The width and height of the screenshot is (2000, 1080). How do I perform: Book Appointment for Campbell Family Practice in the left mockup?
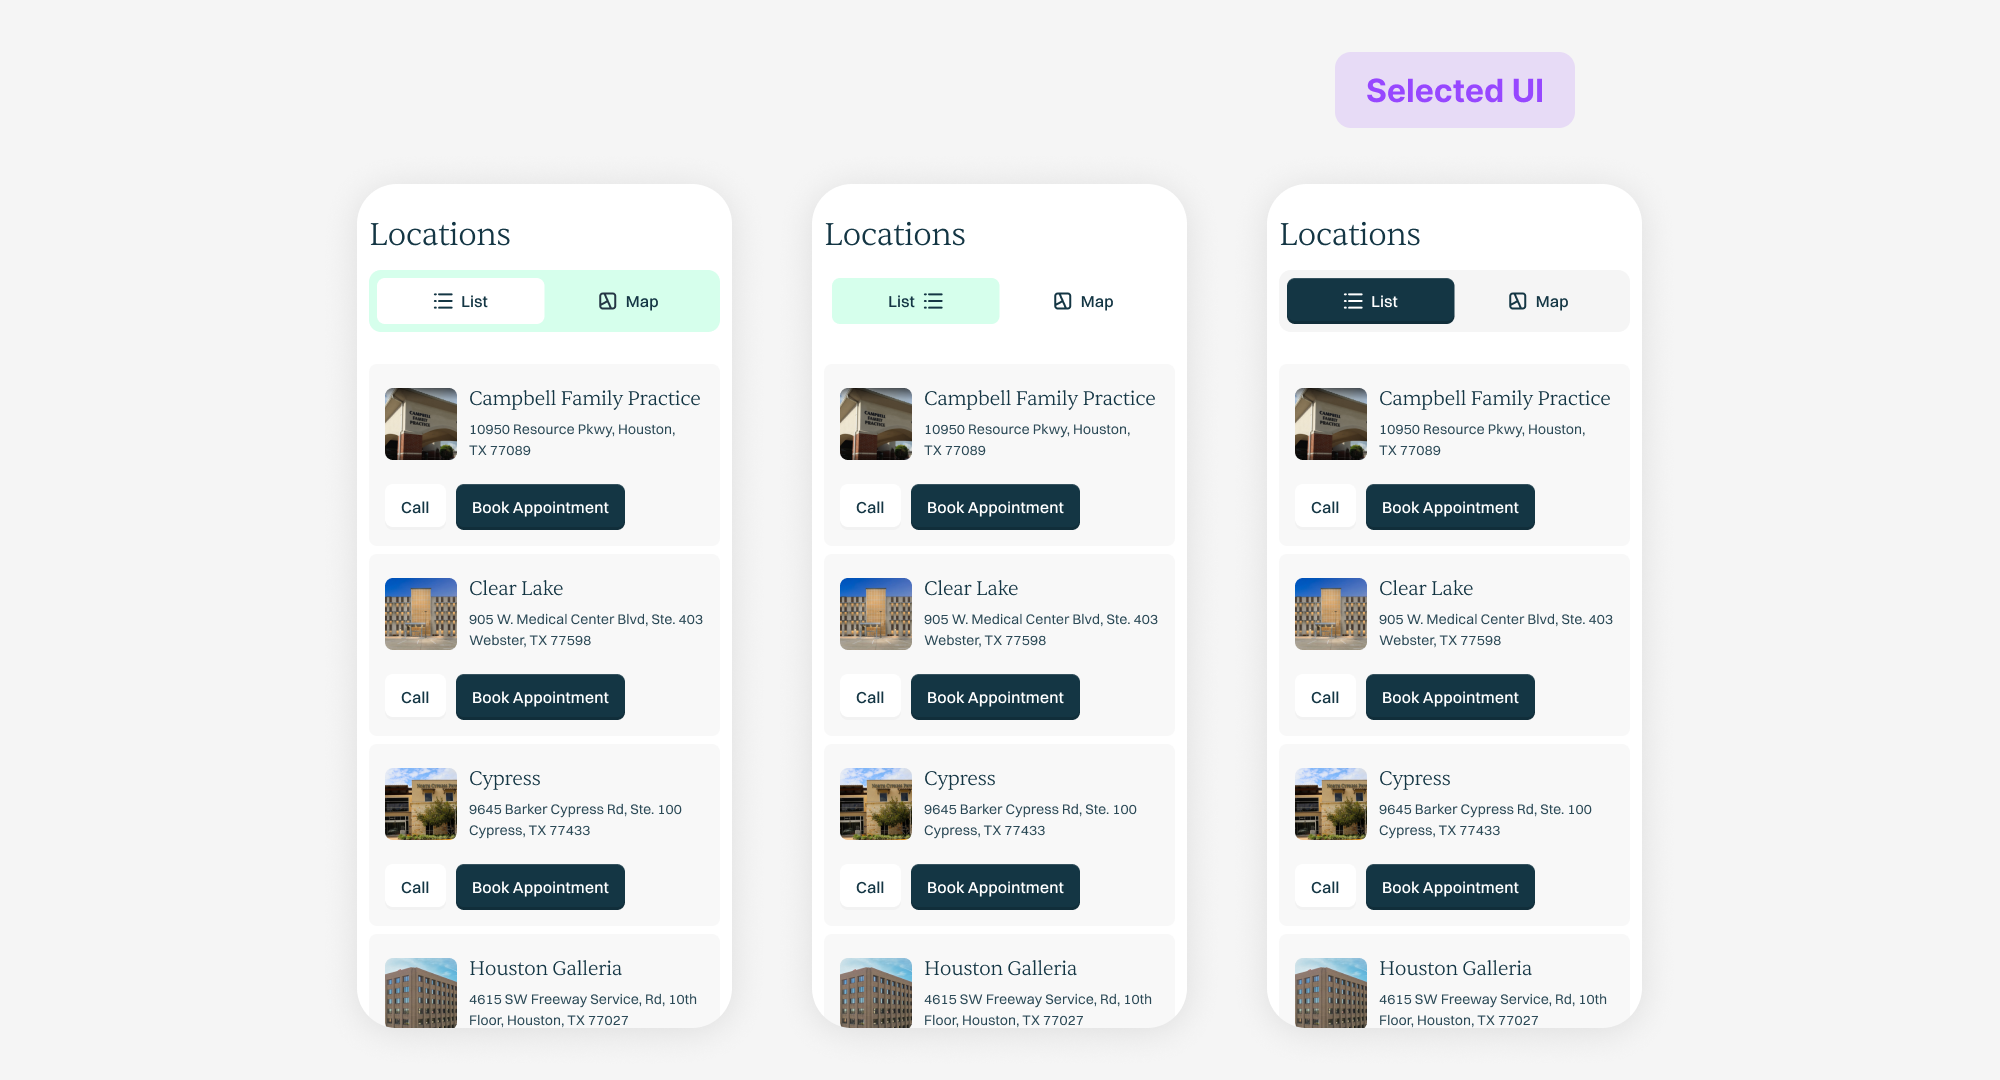540,507
